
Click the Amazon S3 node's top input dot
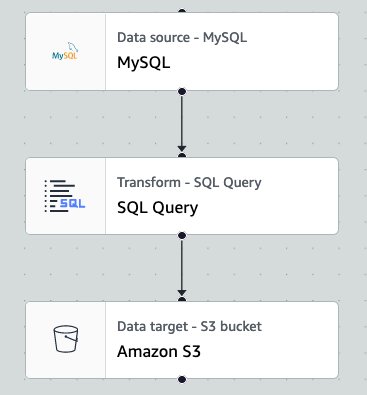coord(182,299)
